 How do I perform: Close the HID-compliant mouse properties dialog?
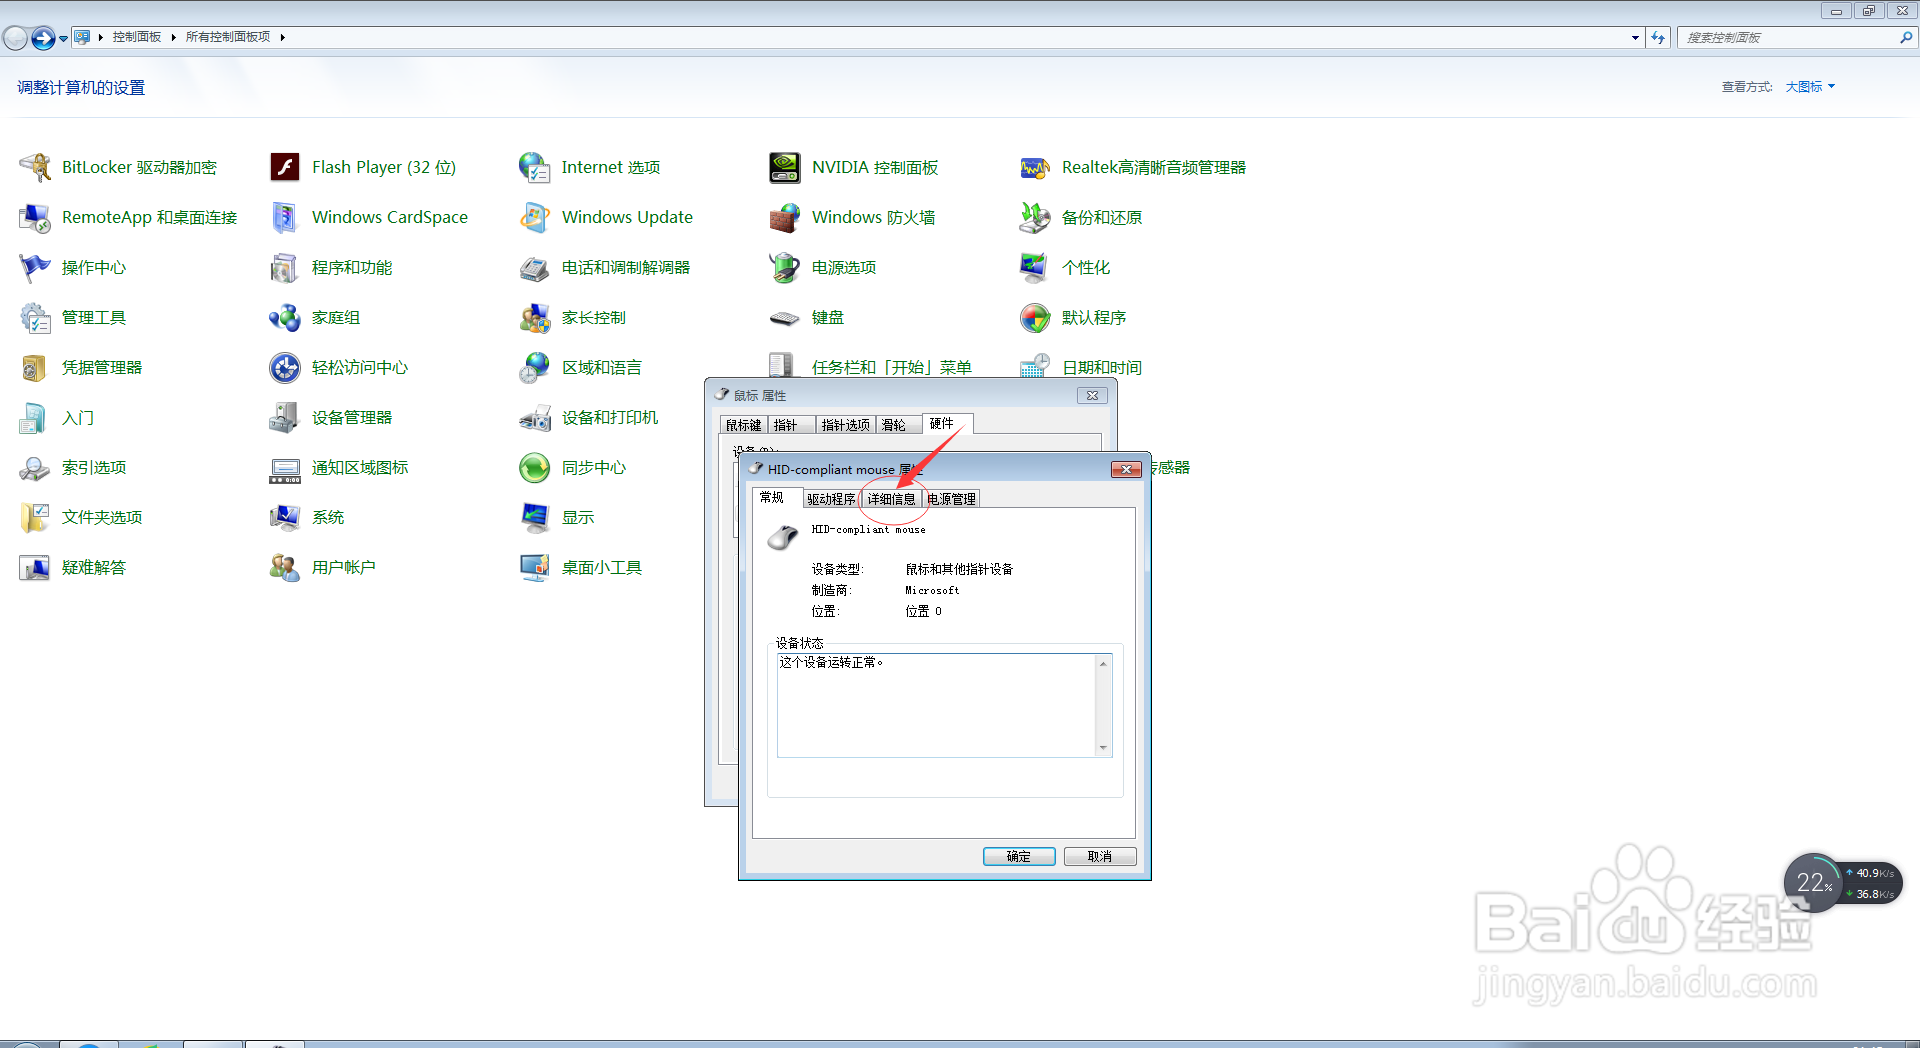point(1126,469)
